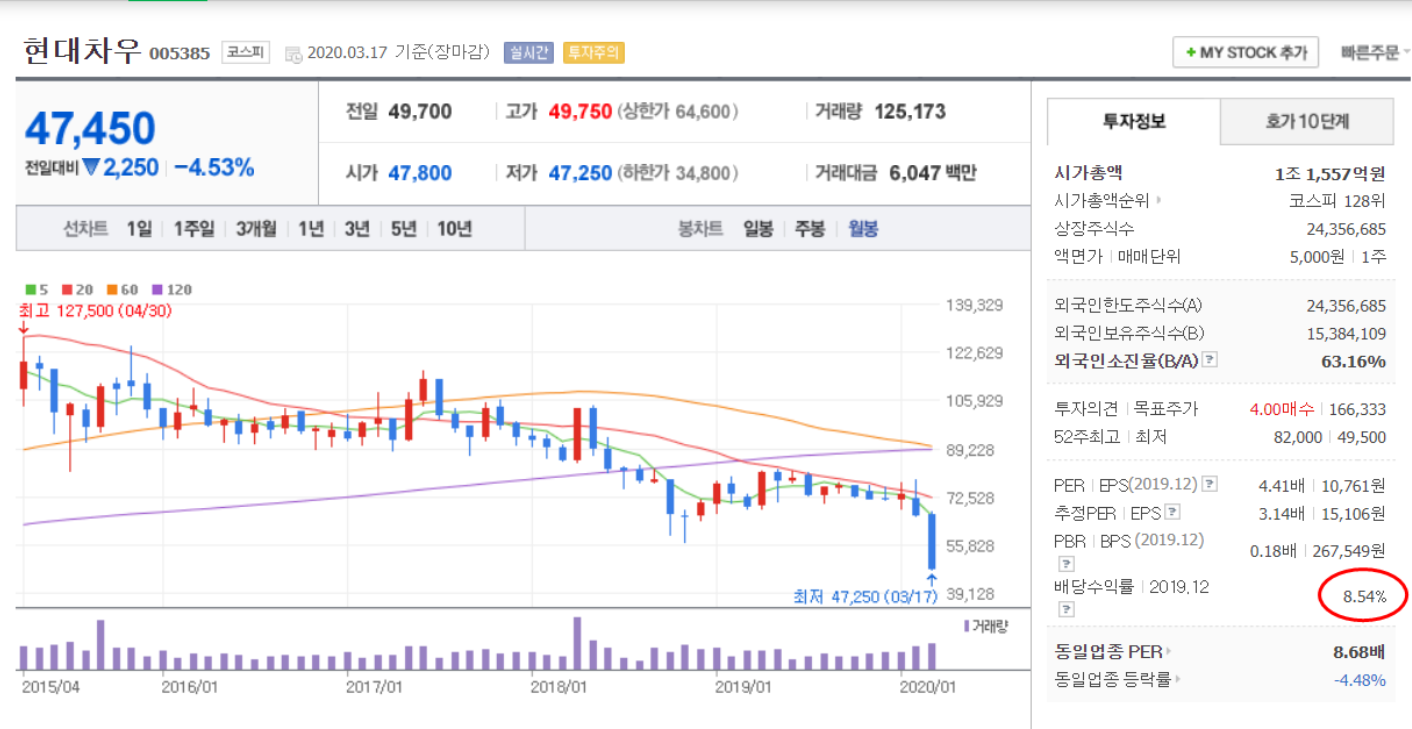The width and height of the screenshot is (1412, 729).
Task: Open help icon next to PER | EPS(2019.12)
Action: [x=1210, y=485]
